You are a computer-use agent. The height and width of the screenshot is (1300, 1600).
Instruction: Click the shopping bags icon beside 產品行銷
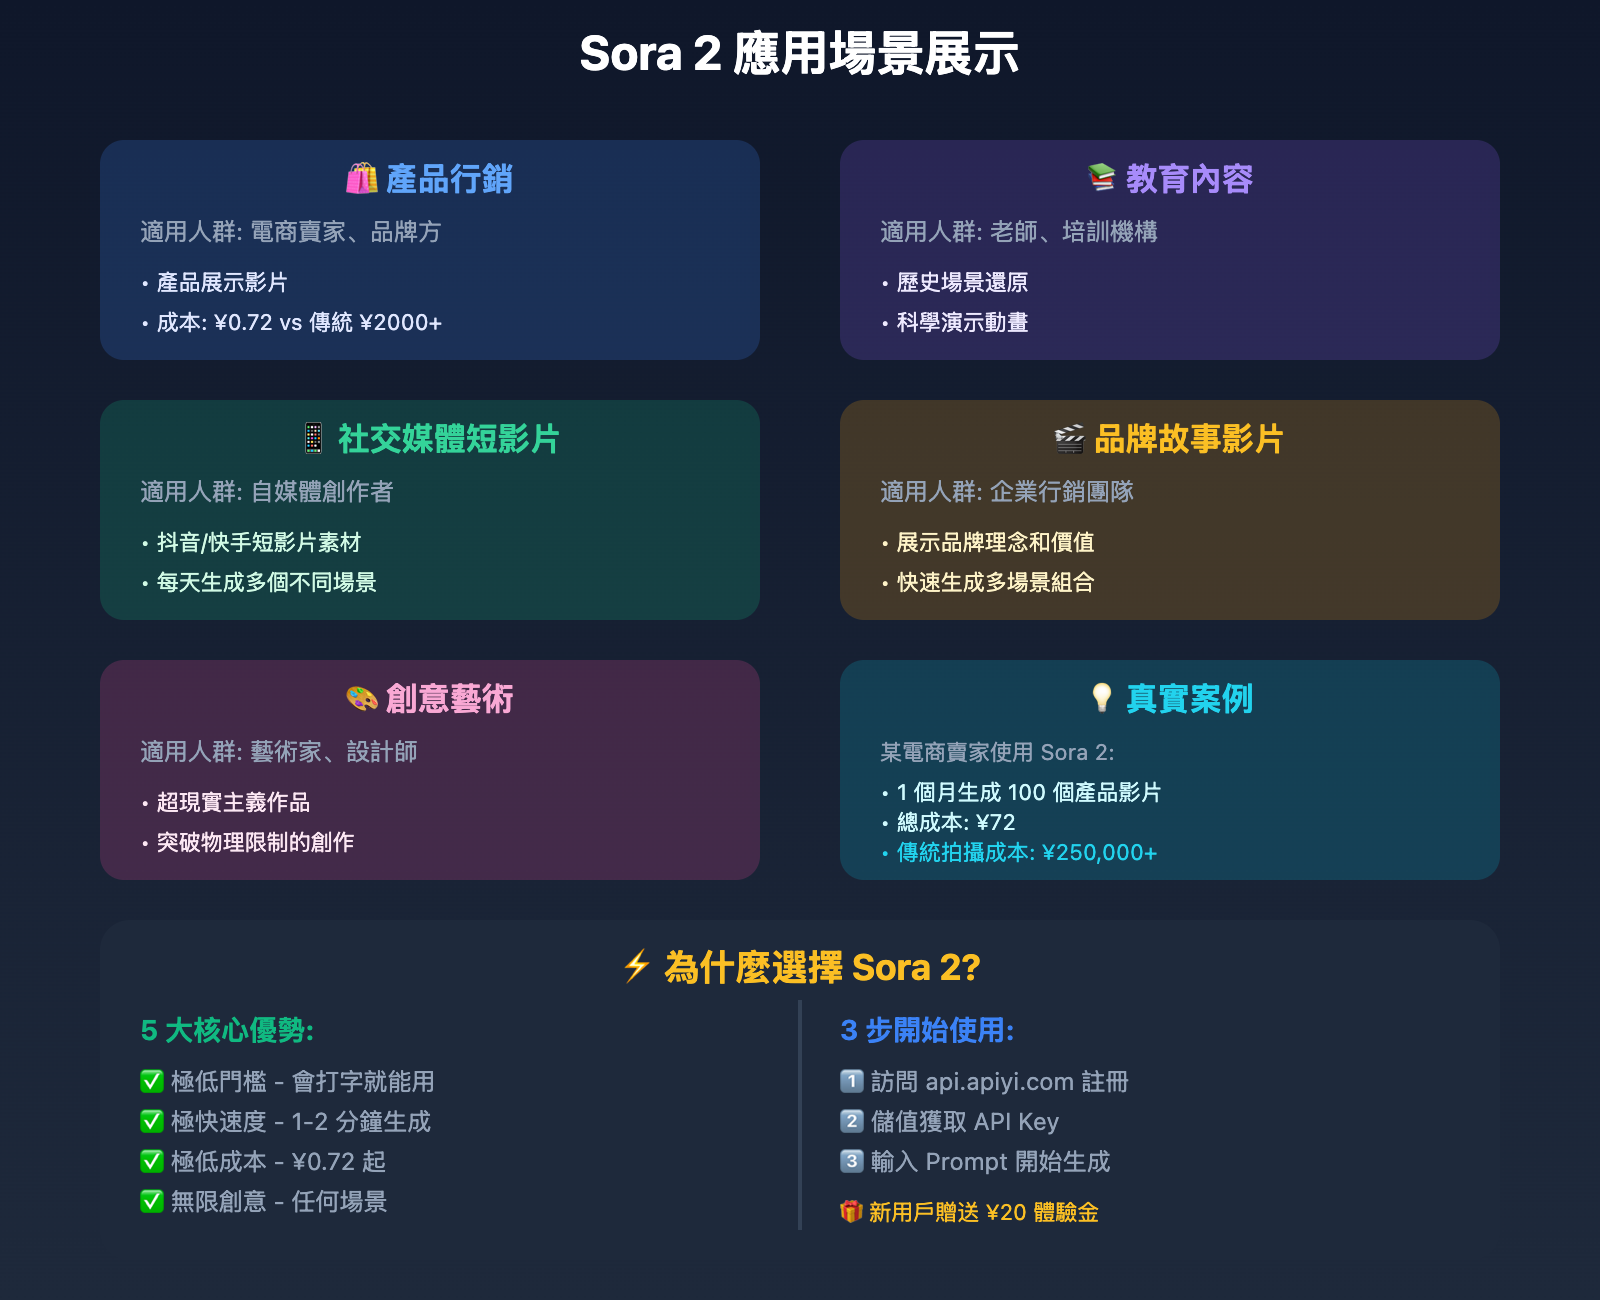click(361, 179)
